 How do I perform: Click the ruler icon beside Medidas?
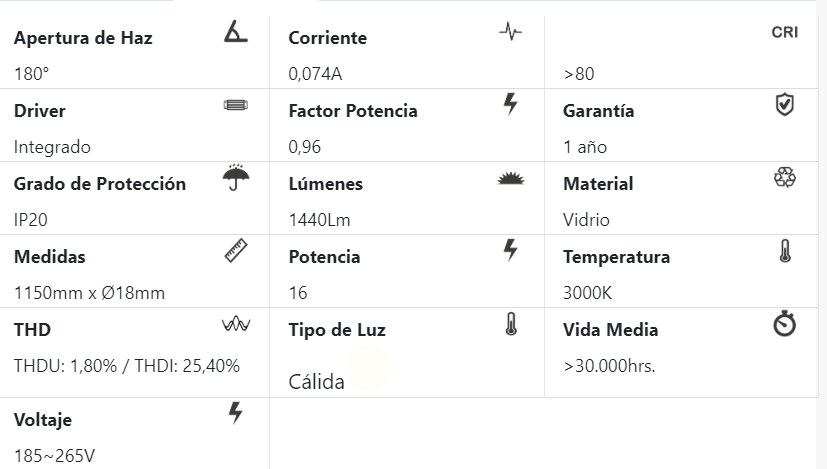(x=236, y=251)
